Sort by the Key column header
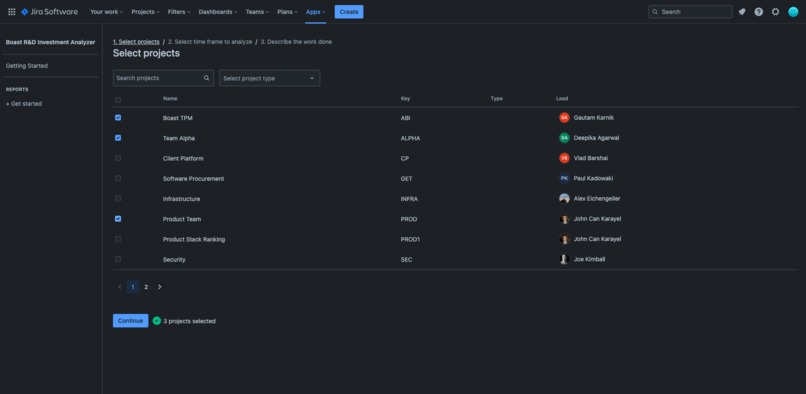806x394 pixels. [406, 98]
